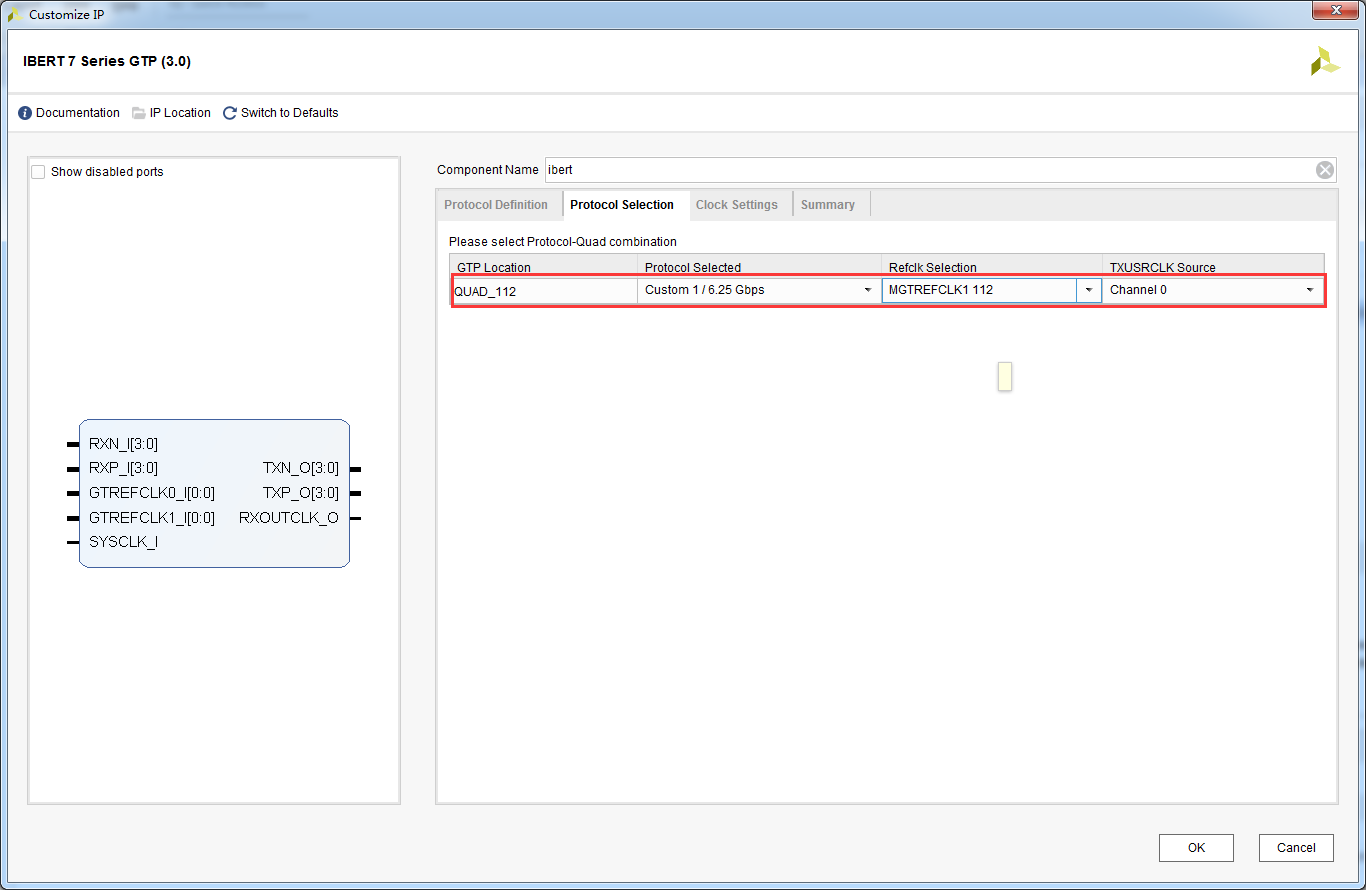Image resolution: width=1366 pixels, height=890 pixels.
Task: Enable the Show disabled ports checkbox
Action: pyautogui.click(x=38, y=172)
